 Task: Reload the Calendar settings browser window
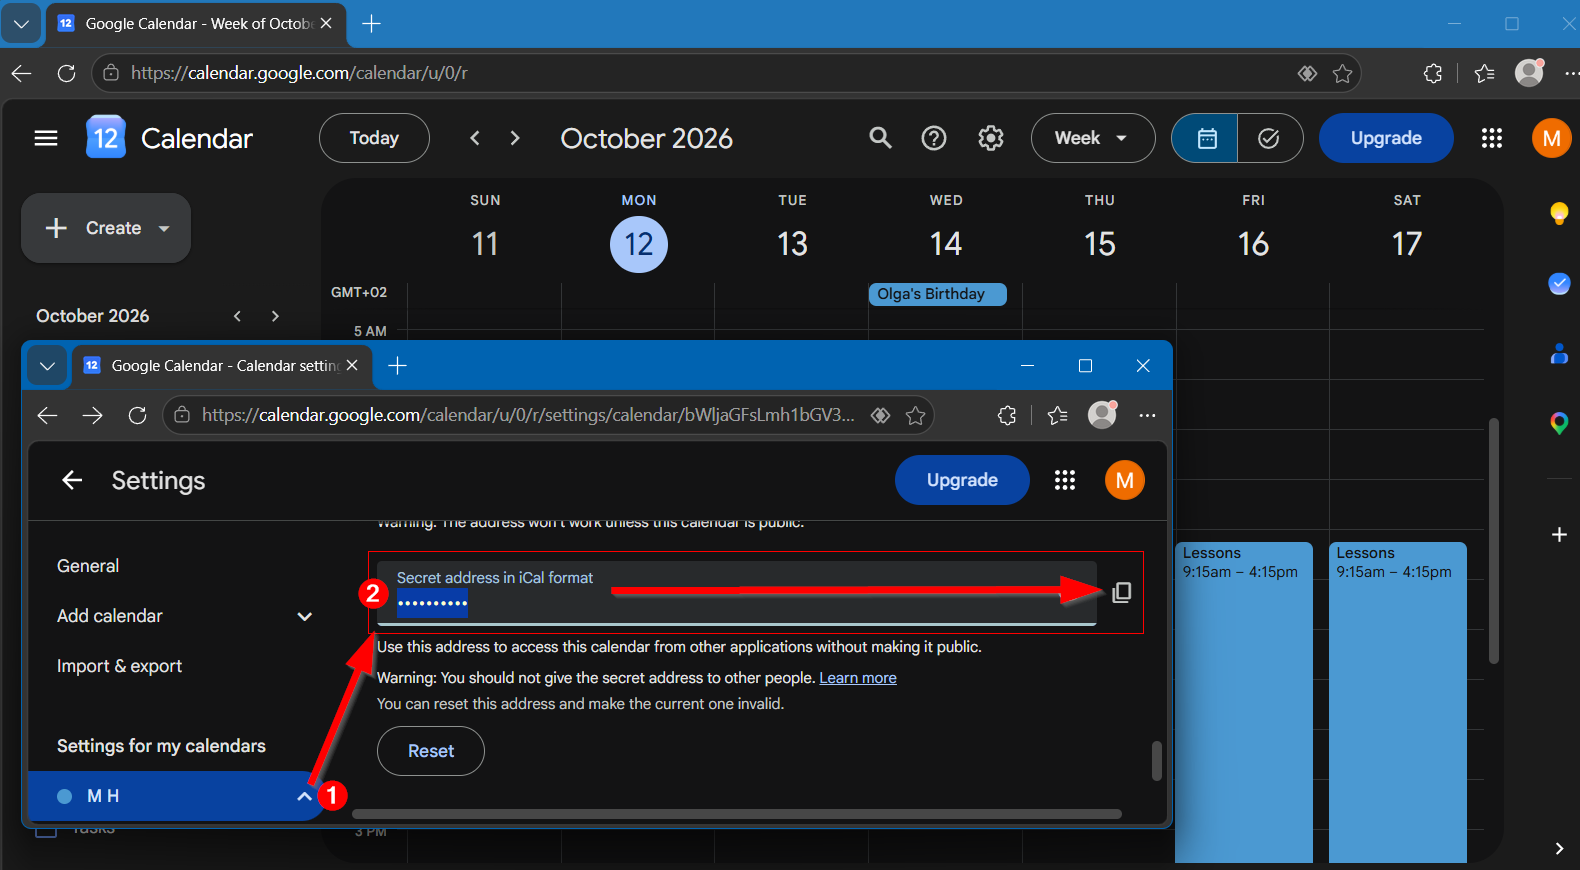pos(137,415)
